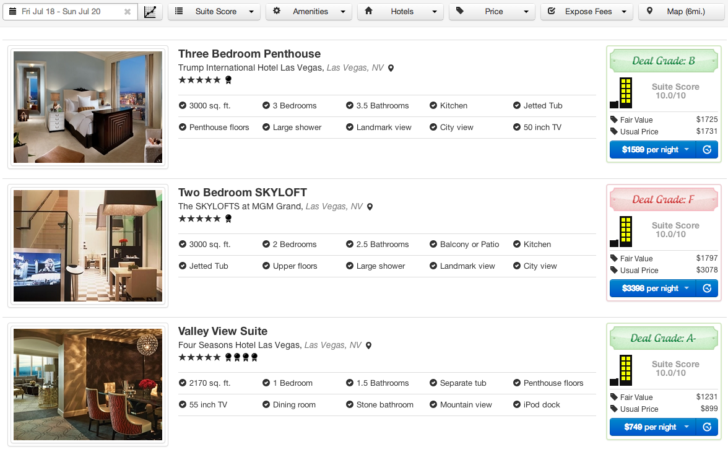Image resolution: width=728 pixels, height=452 pixels.
Task: Click the check icon beside iPod dock
Action: click(x=517, y=405)
